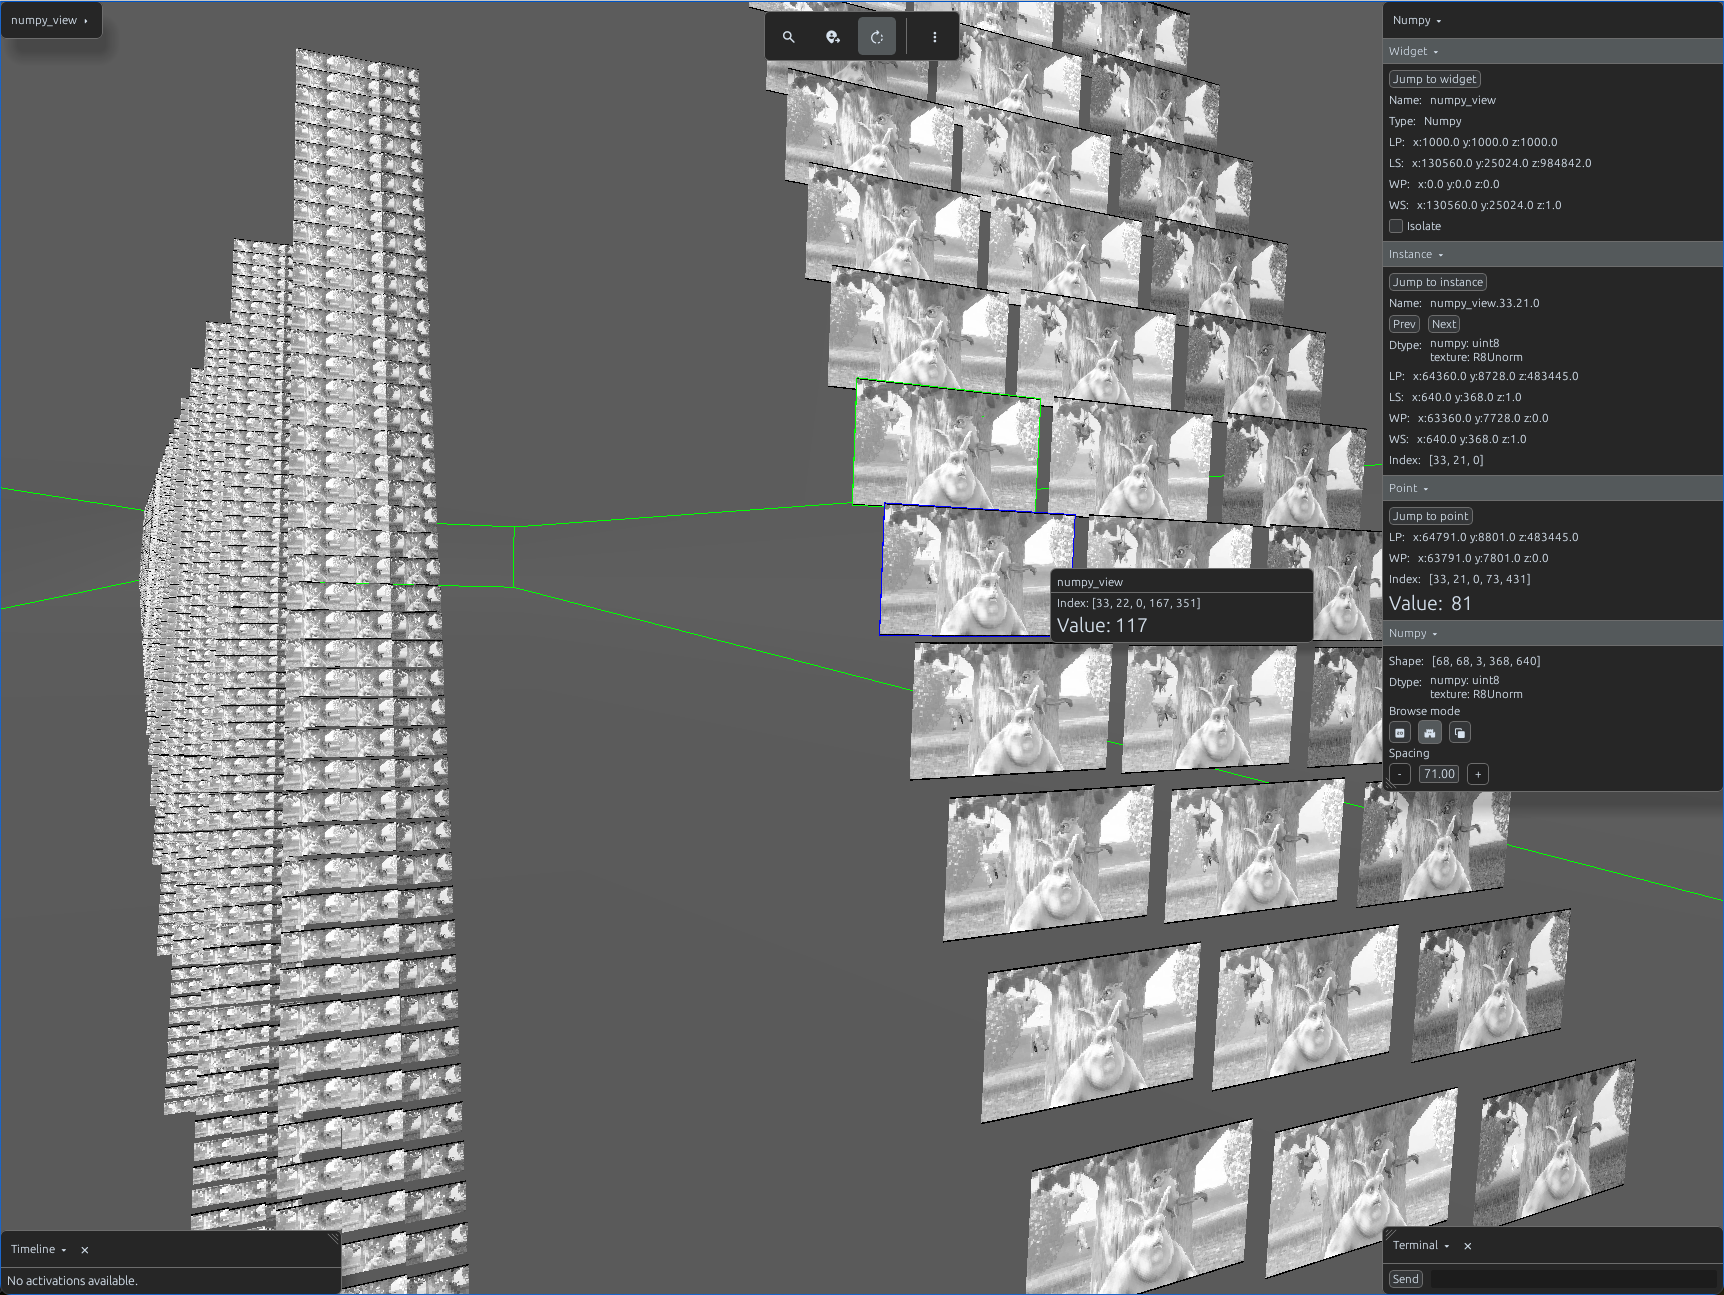This screenshot has height=1295, width=1724.
Task: Click the location pin jump icon
Action: coord(833,37)
